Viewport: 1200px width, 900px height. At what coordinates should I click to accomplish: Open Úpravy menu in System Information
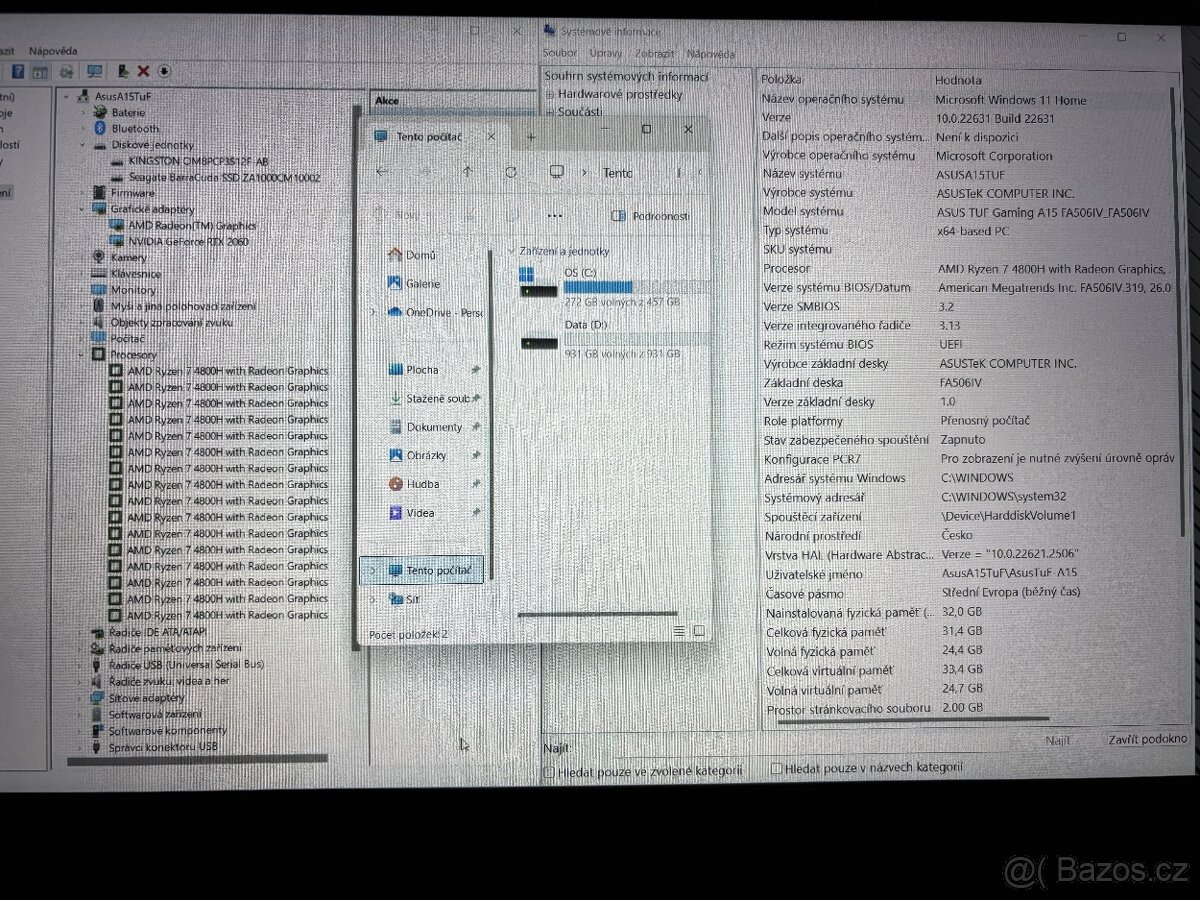(x=606, y=53)
